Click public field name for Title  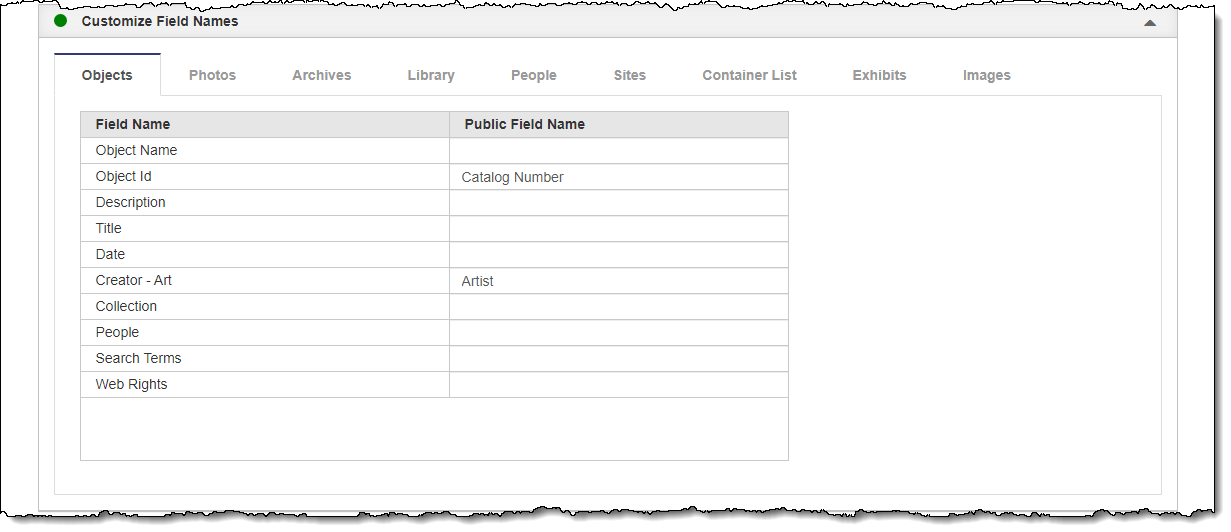(x=618, y=229)
